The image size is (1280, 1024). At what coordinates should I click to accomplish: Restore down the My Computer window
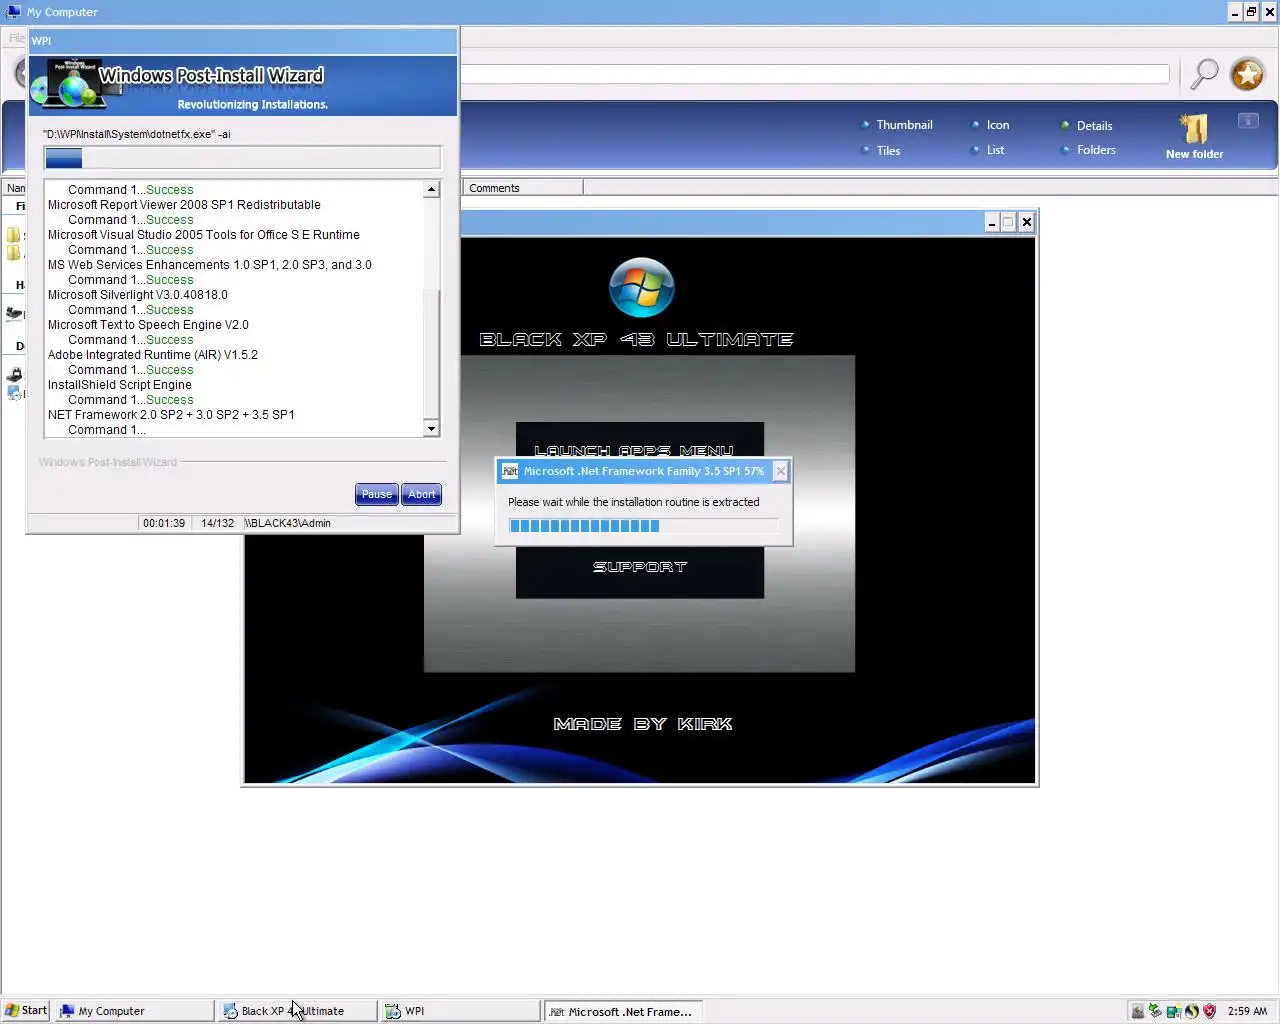point(1251,12)
